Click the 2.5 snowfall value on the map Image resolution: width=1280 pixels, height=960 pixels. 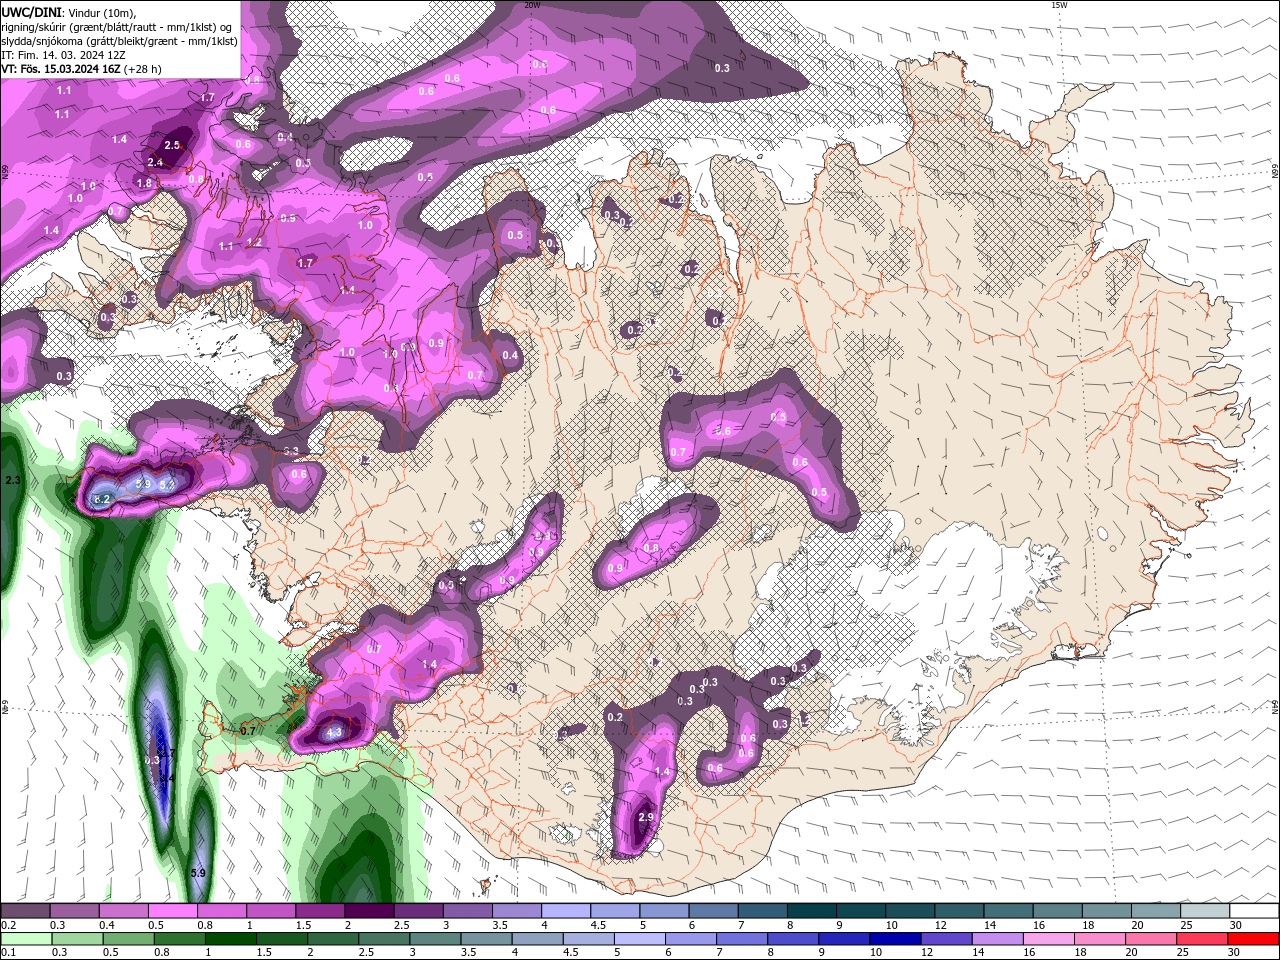172,145
